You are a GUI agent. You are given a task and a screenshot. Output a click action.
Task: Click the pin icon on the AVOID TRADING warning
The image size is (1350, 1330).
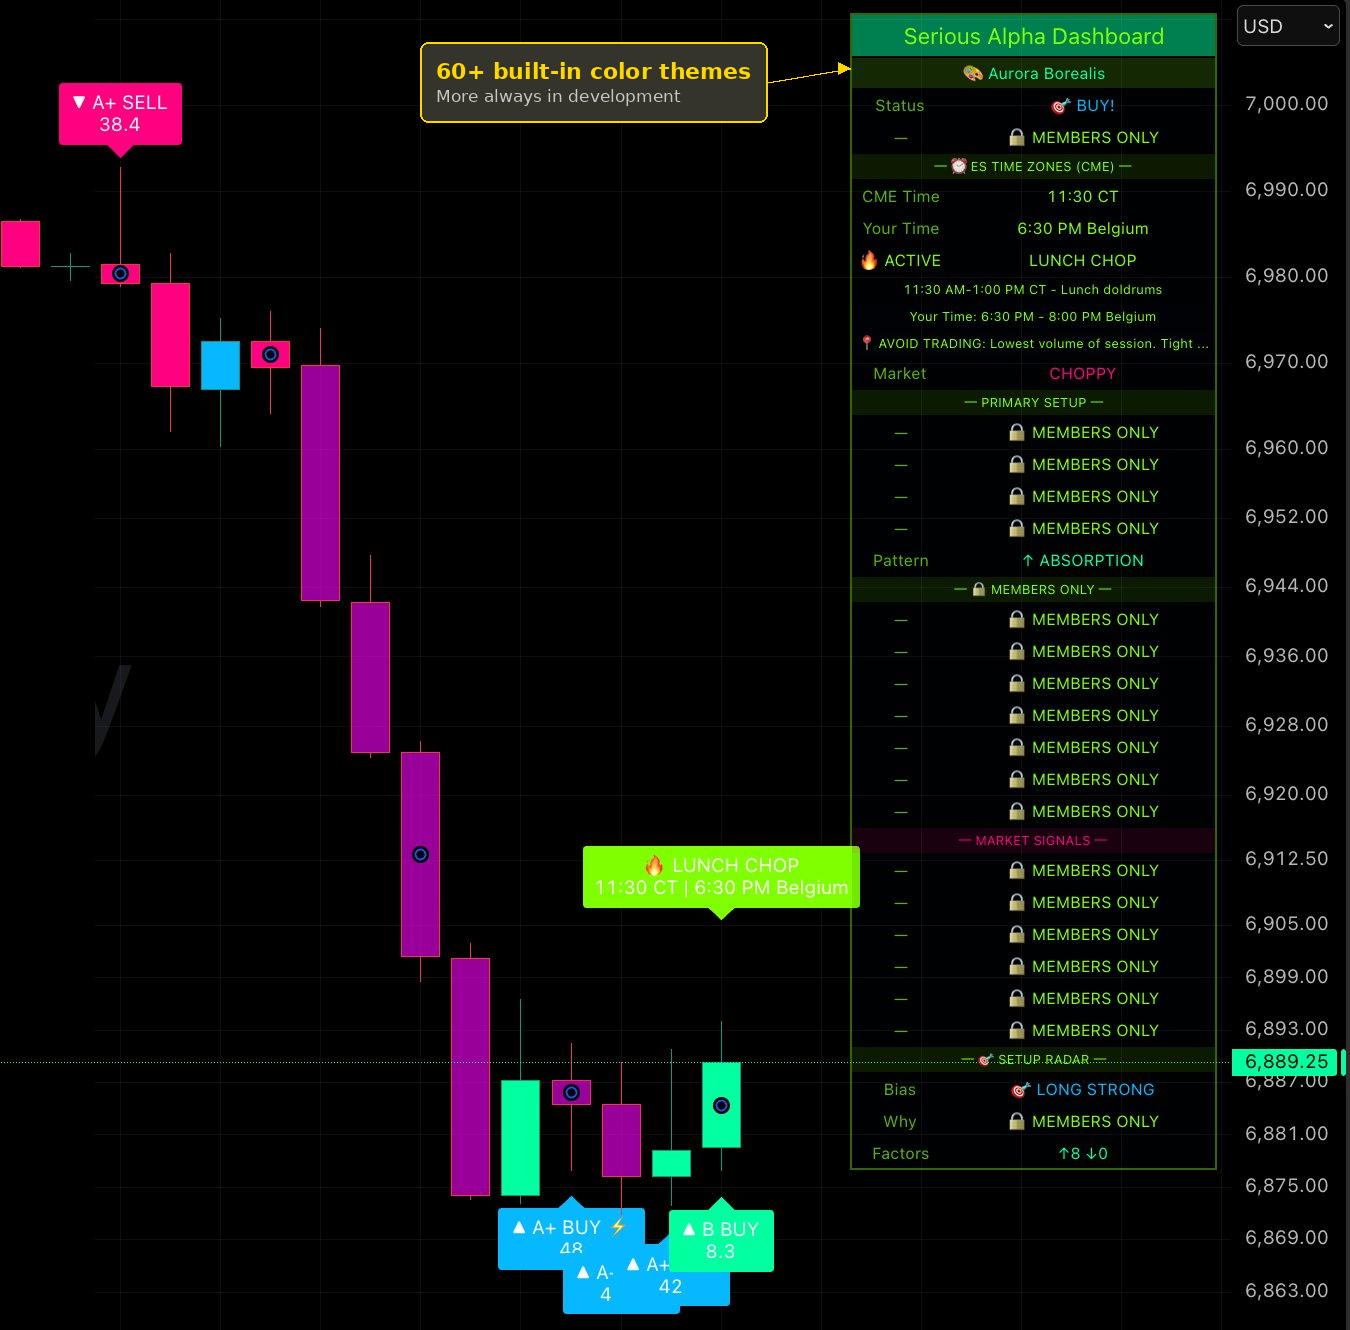[x=867, y=343]
